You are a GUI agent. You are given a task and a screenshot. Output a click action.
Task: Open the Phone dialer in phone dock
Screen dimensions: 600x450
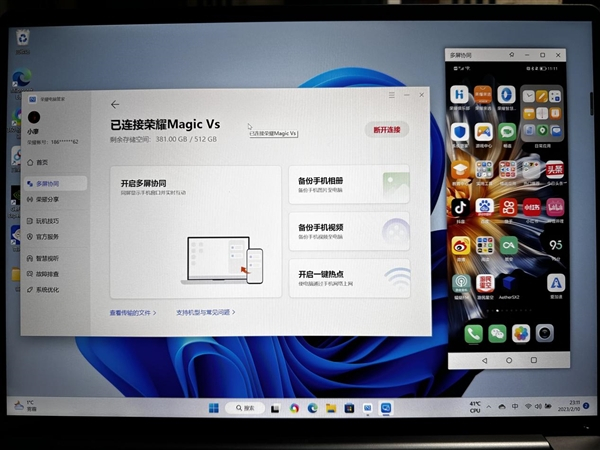pyautogui.click(x=473, y=333)
